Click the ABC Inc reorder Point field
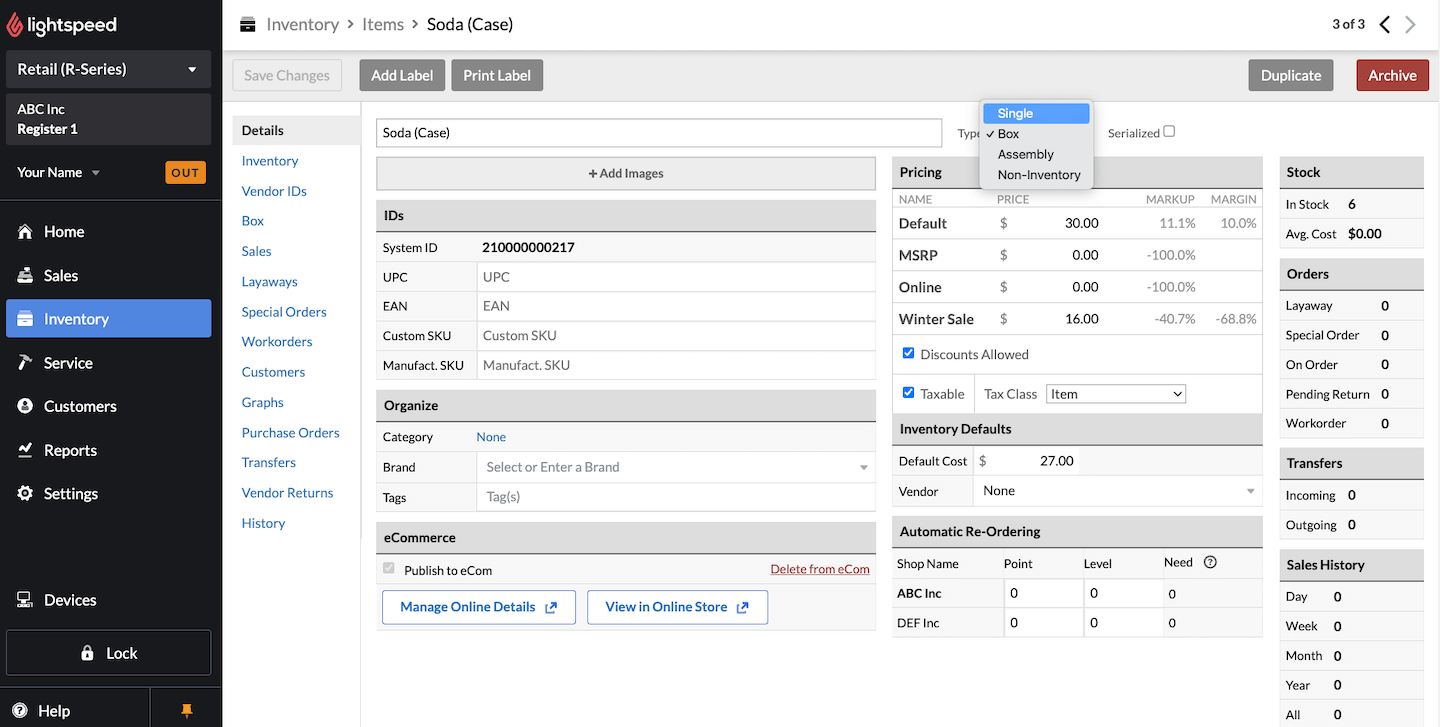 [x=1043, y=593]
